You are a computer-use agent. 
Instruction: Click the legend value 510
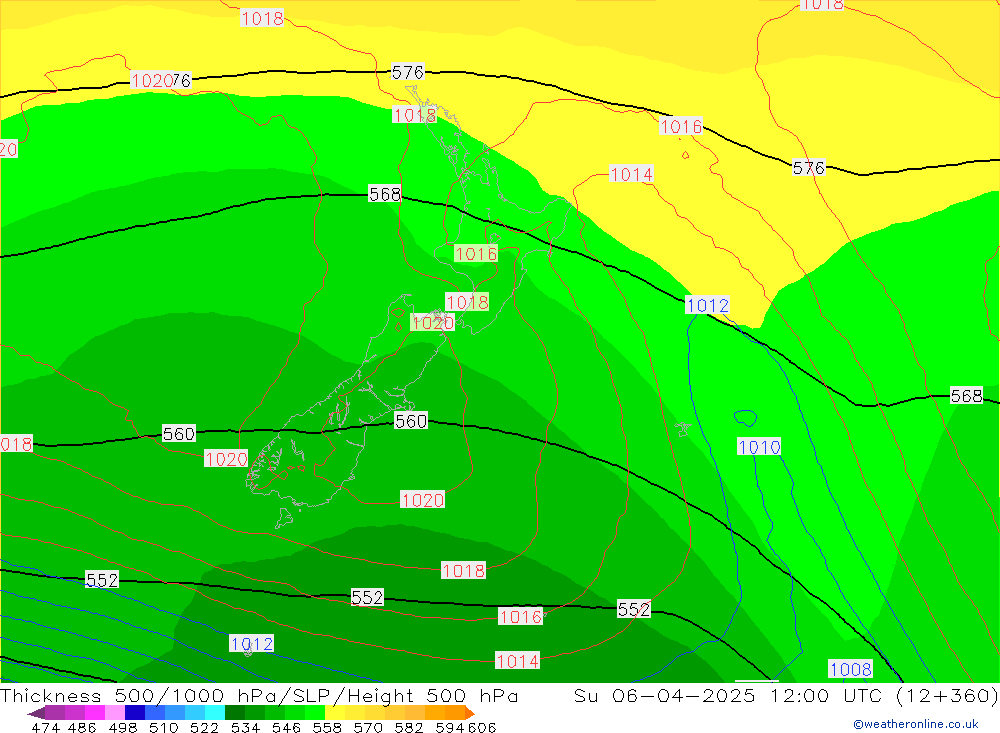[x=163, y=727]
